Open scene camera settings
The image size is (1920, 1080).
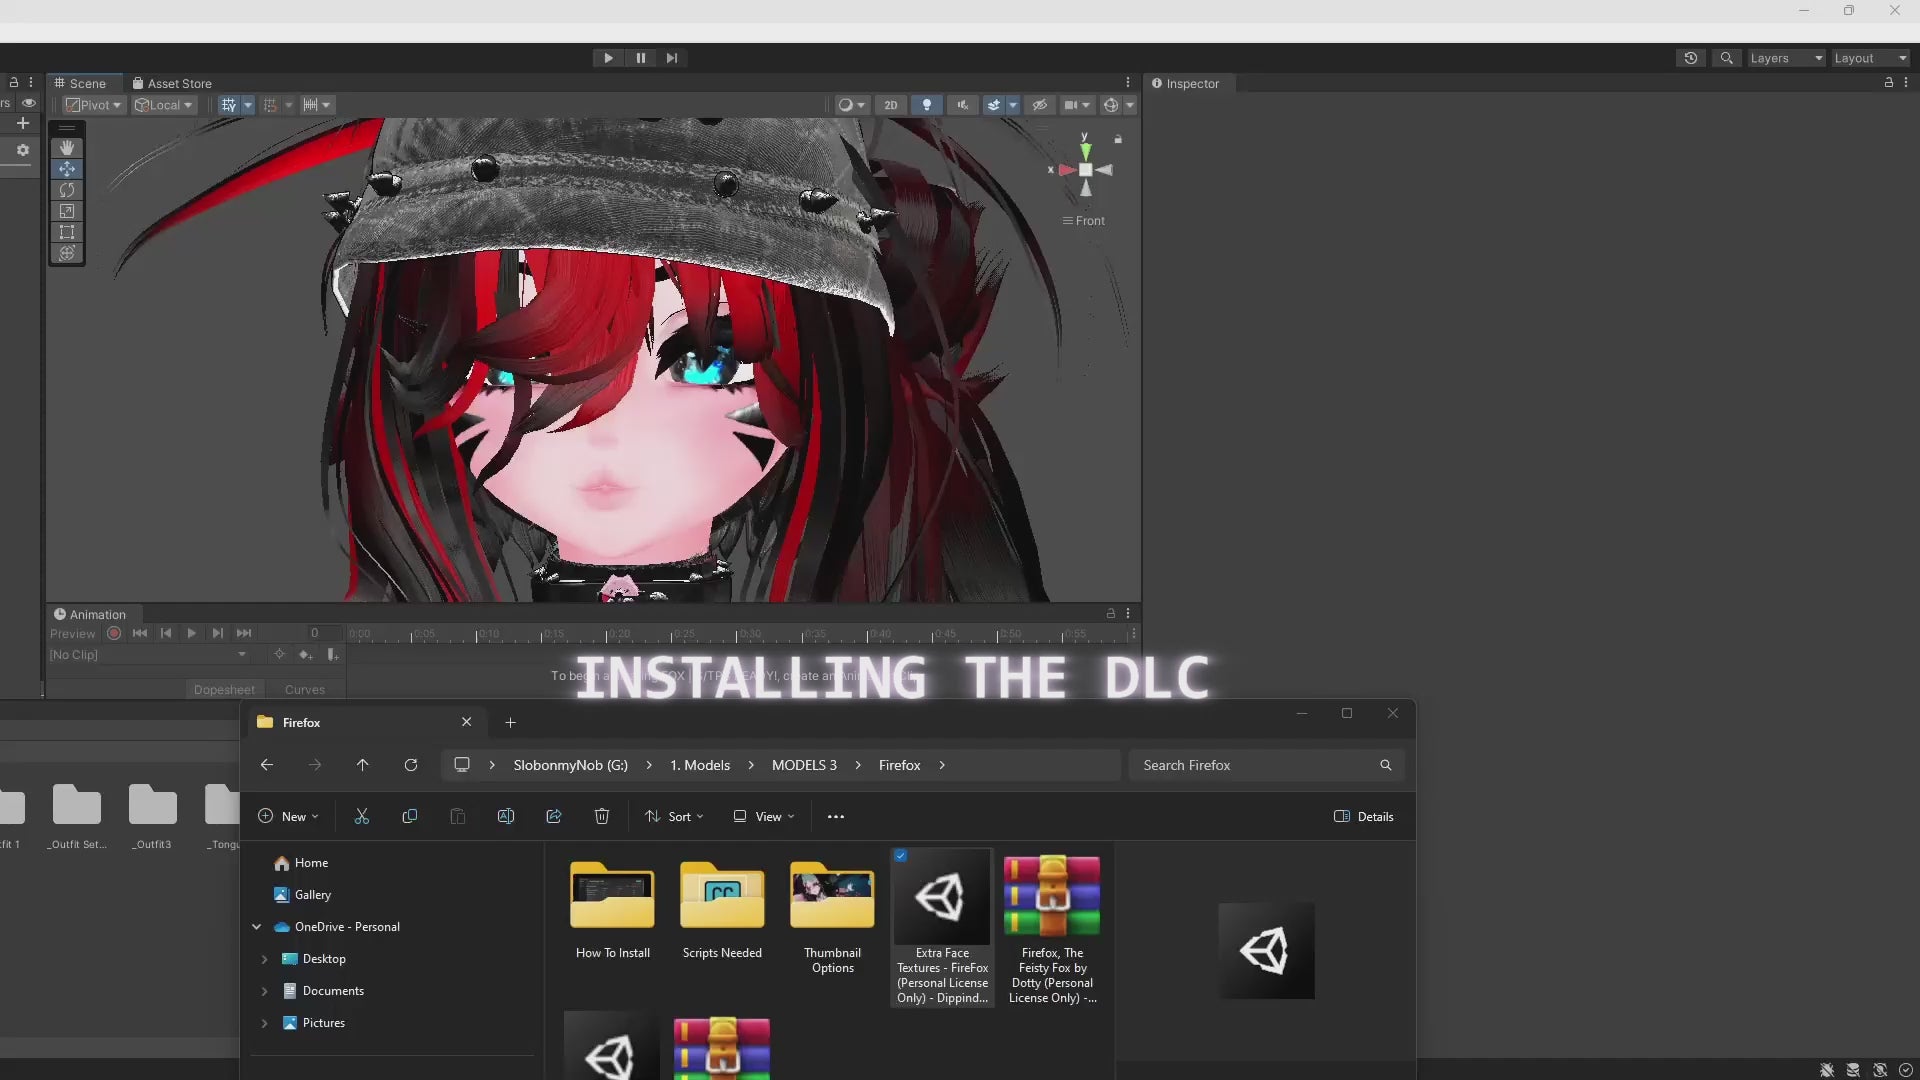(1077, 105)
